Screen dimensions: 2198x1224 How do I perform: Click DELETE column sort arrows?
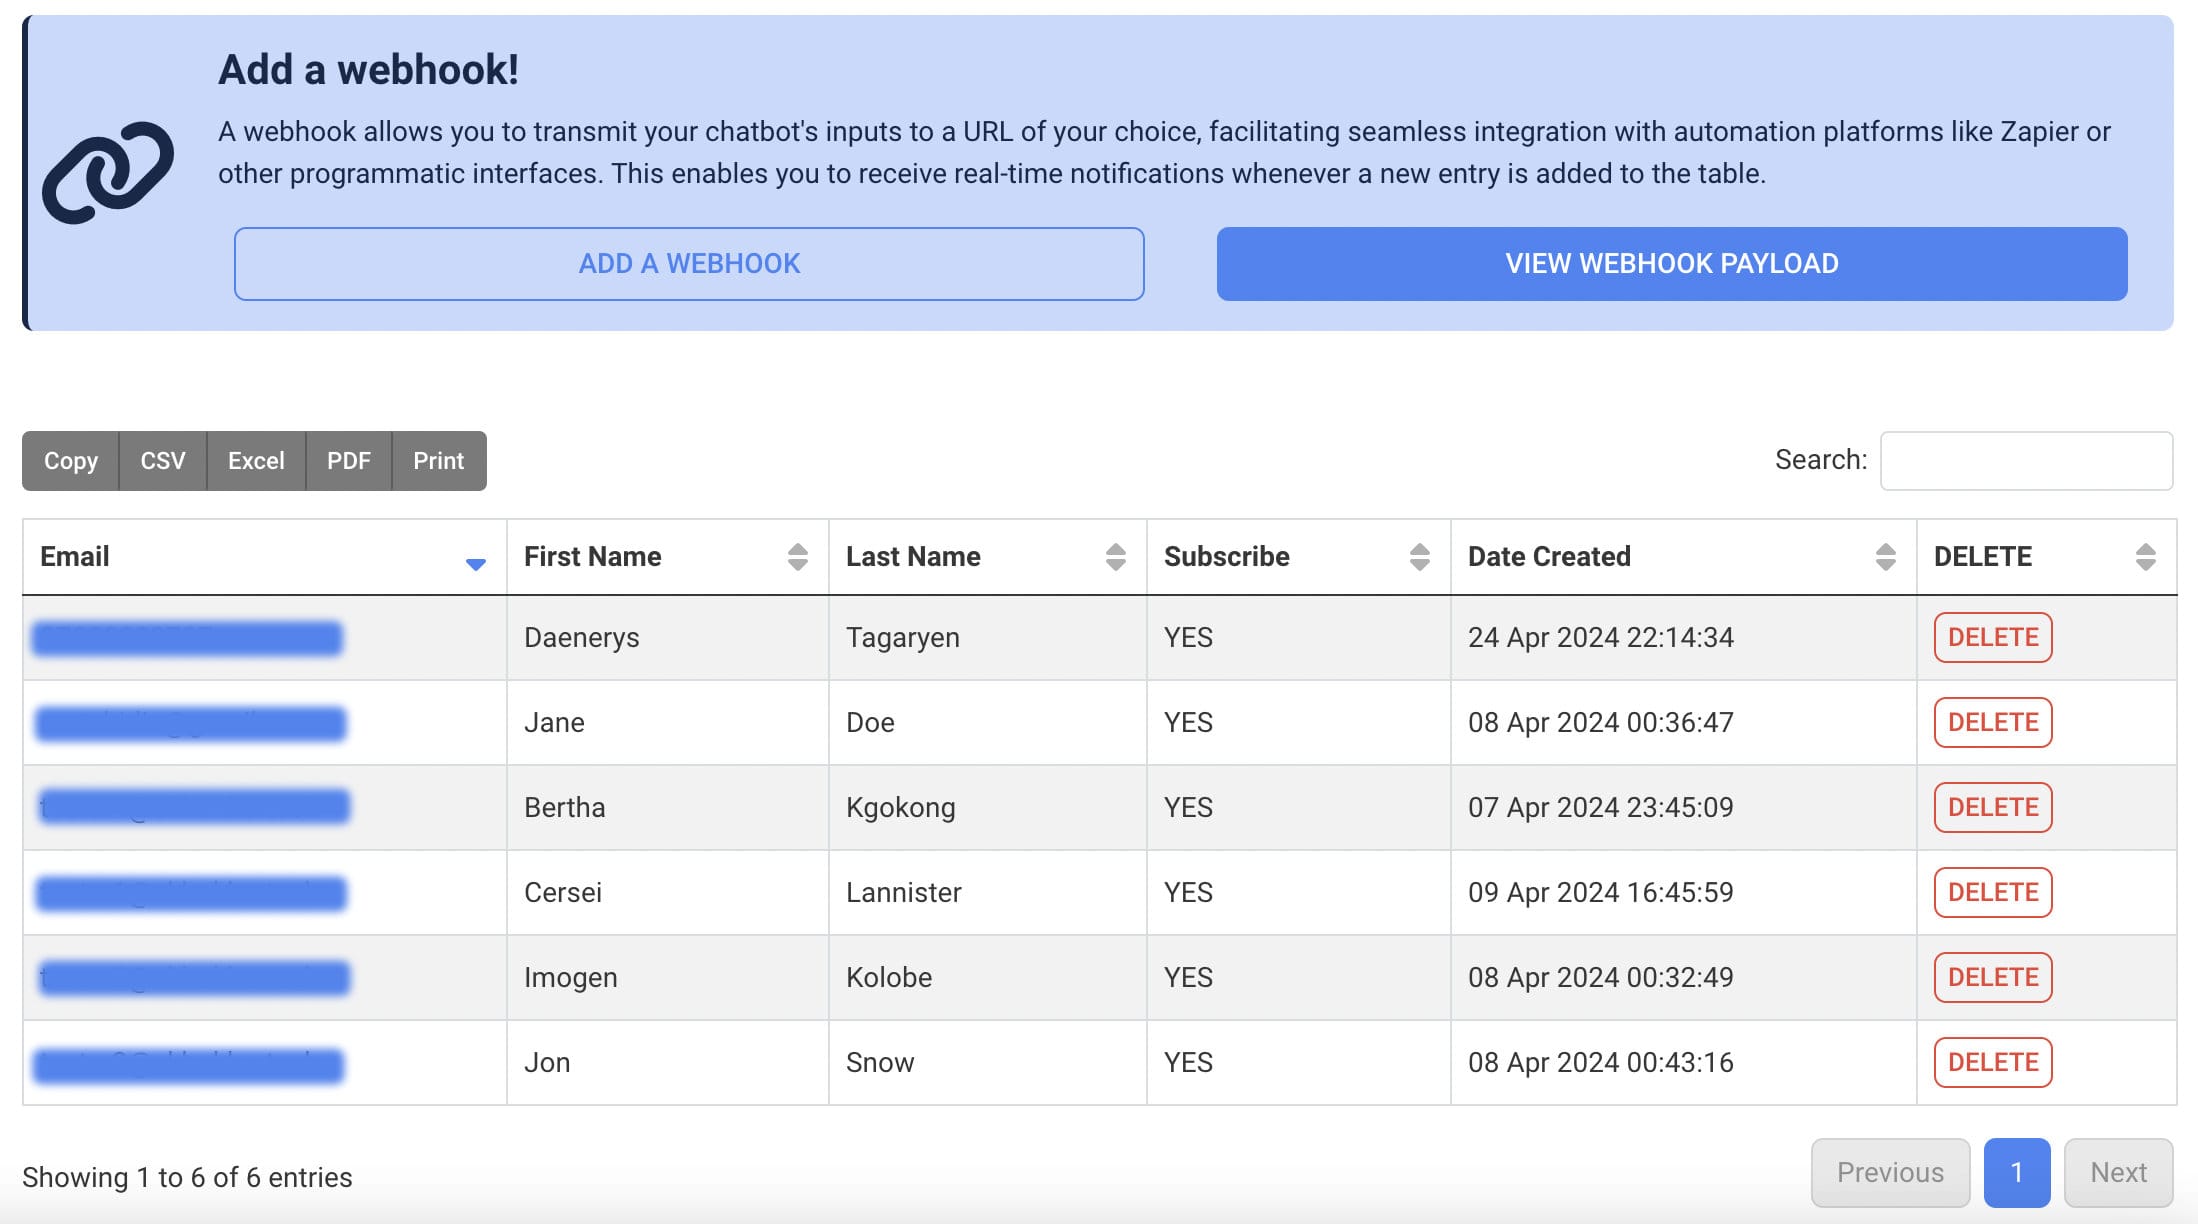click(2145, 557)
